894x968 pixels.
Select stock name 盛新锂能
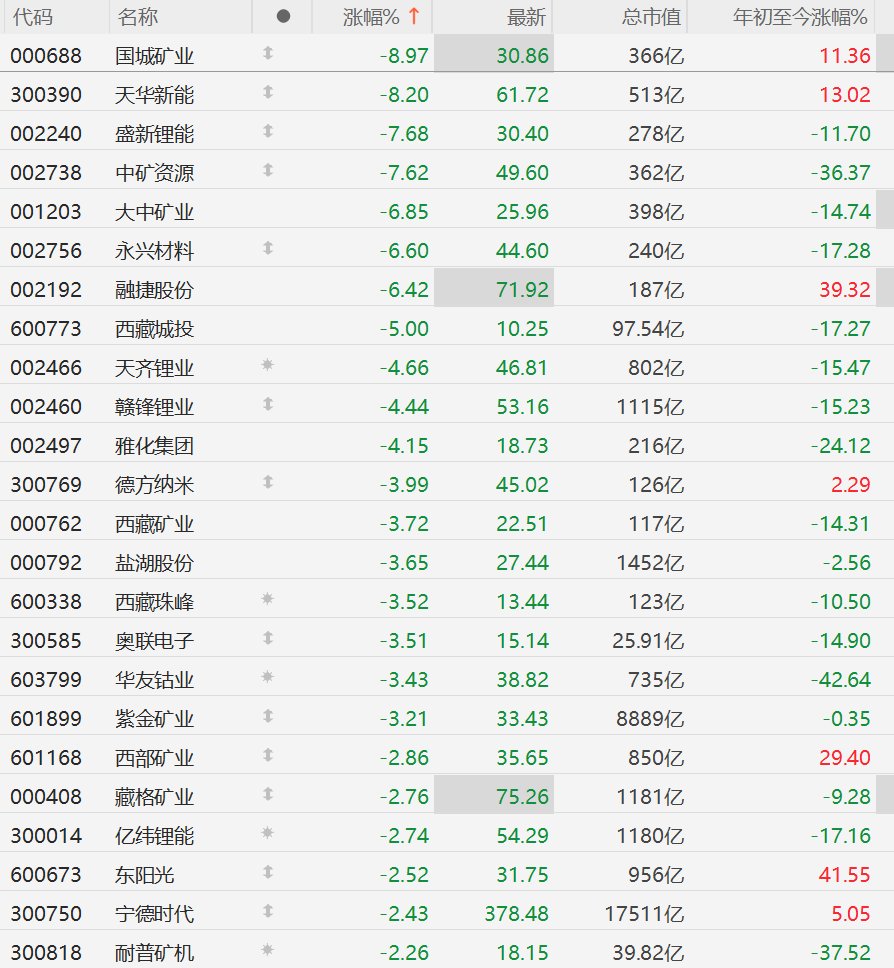[154, 134]
